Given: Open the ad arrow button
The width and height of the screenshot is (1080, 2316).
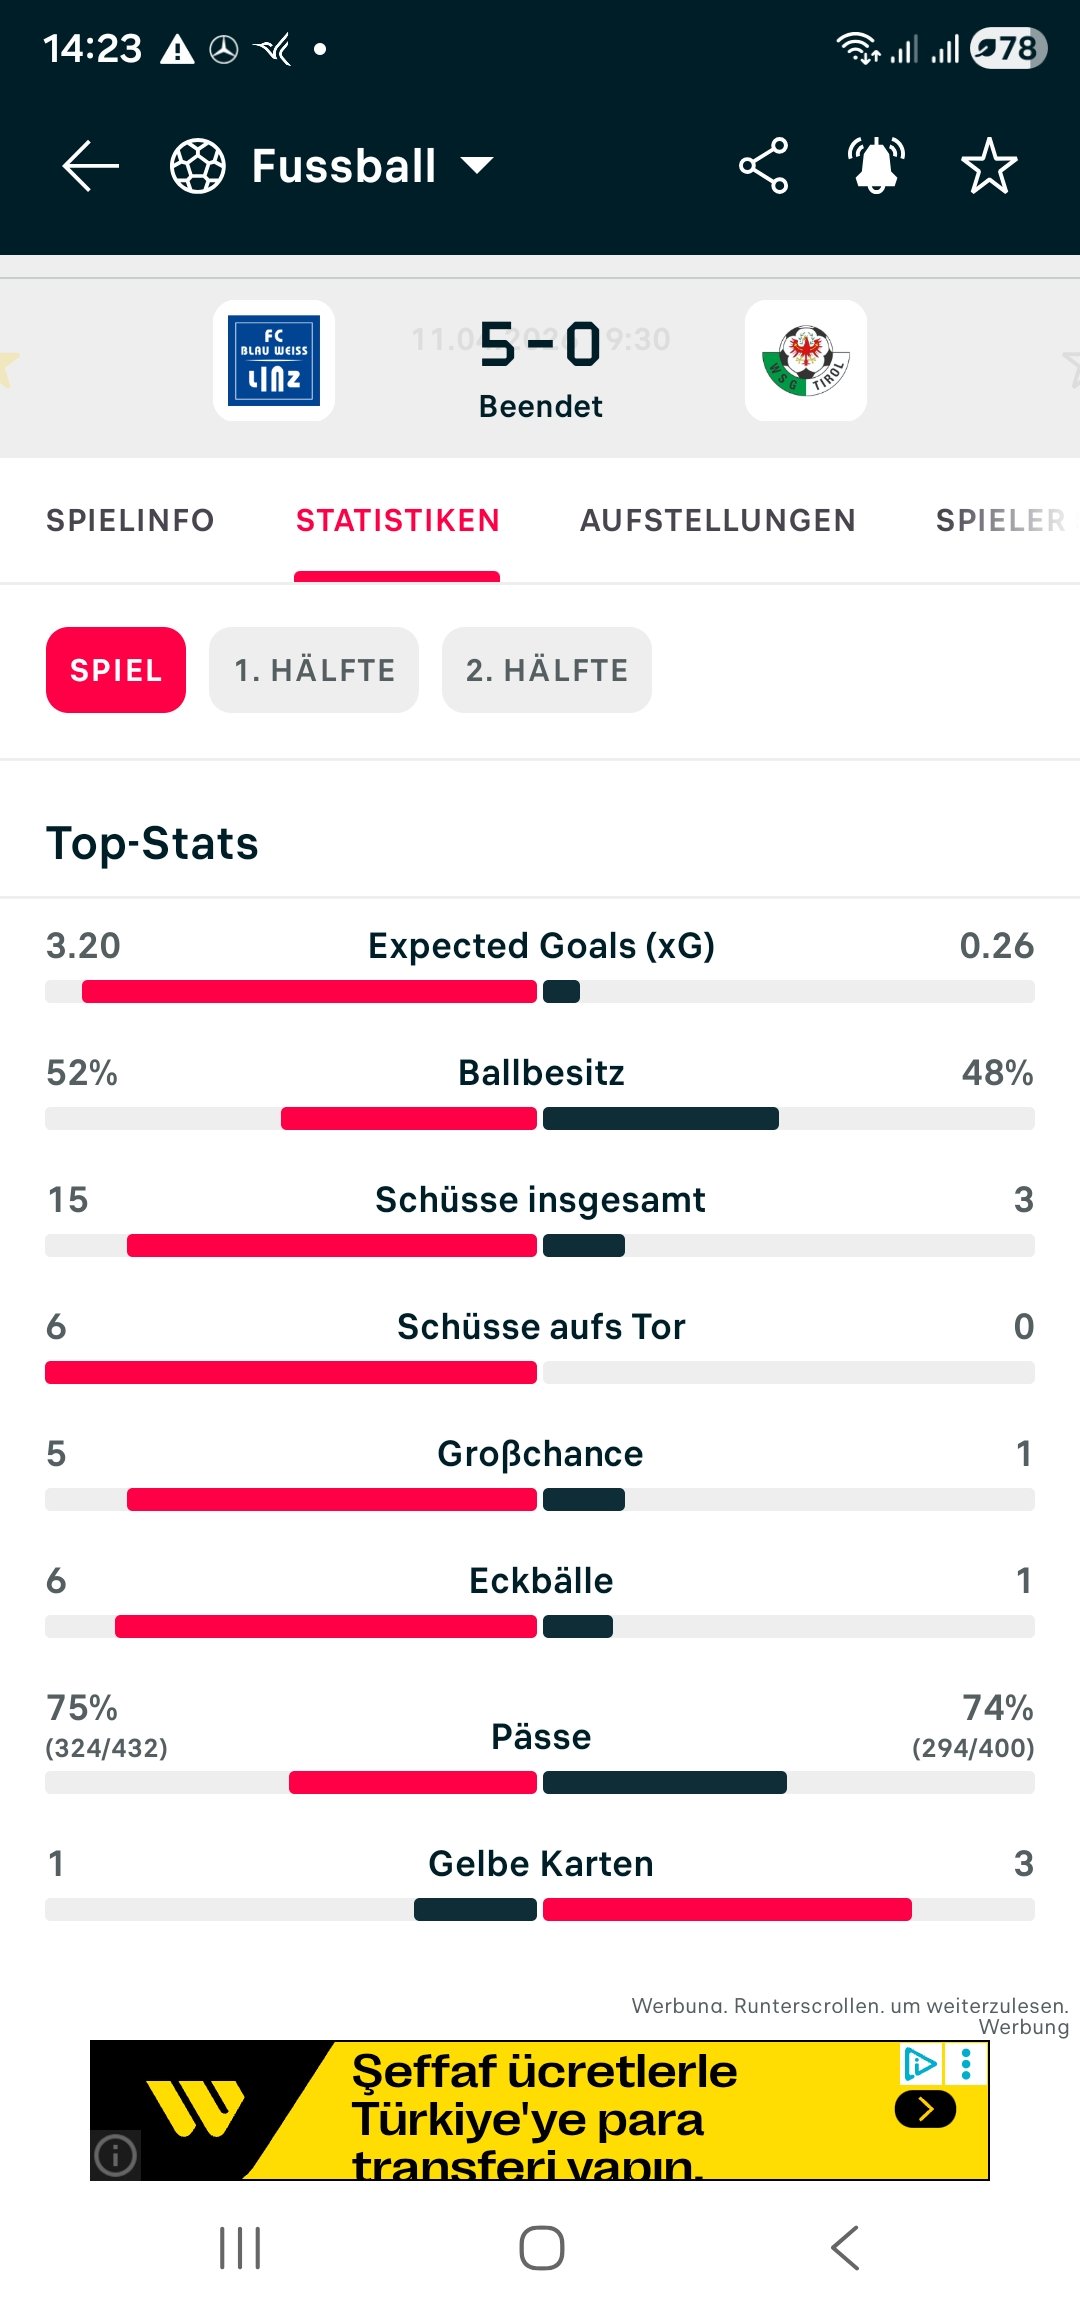Looking at the screenshot, I should 926,2110.
